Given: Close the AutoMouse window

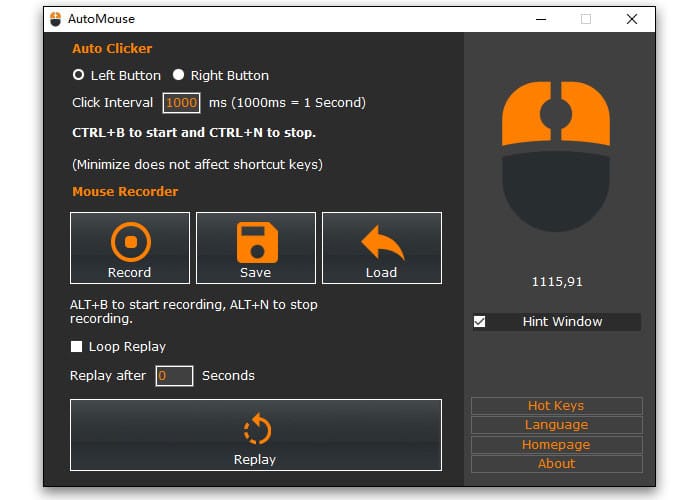Looking at the screenshot, I should [x=631, y=19].
